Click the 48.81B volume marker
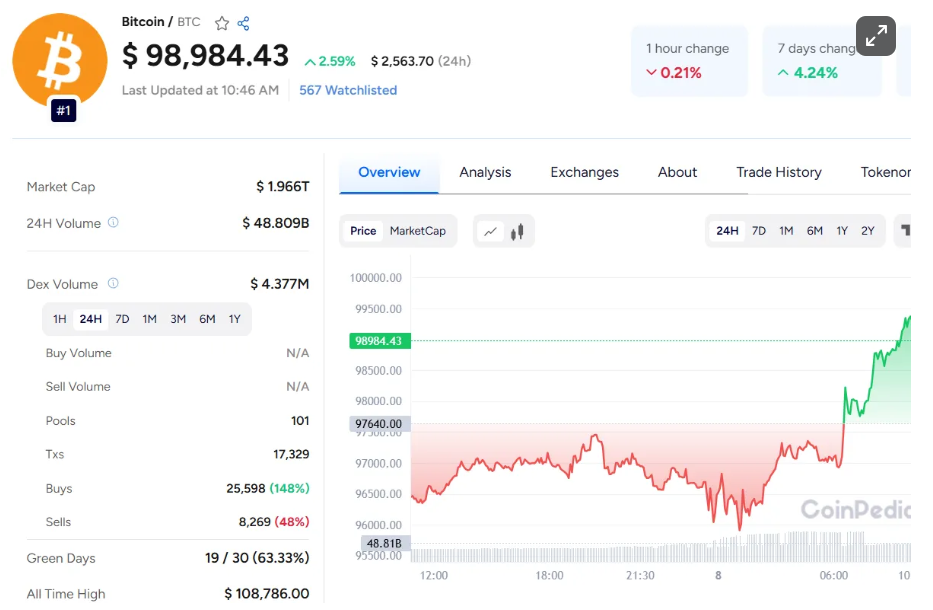933x610 pixels. click(385, 543)
